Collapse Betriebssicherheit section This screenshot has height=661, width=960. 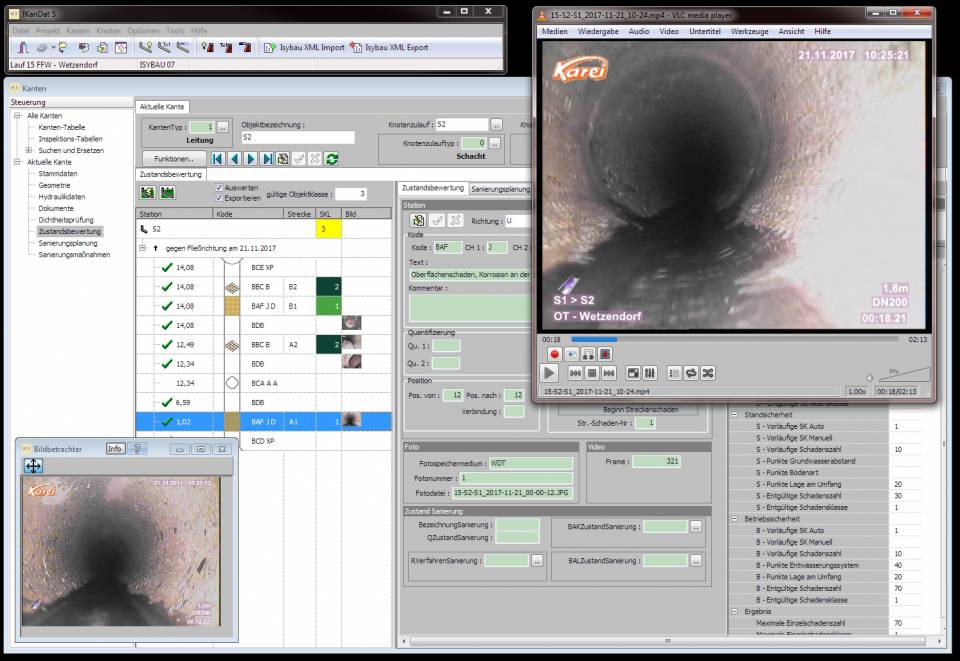[x=735, y=518]
